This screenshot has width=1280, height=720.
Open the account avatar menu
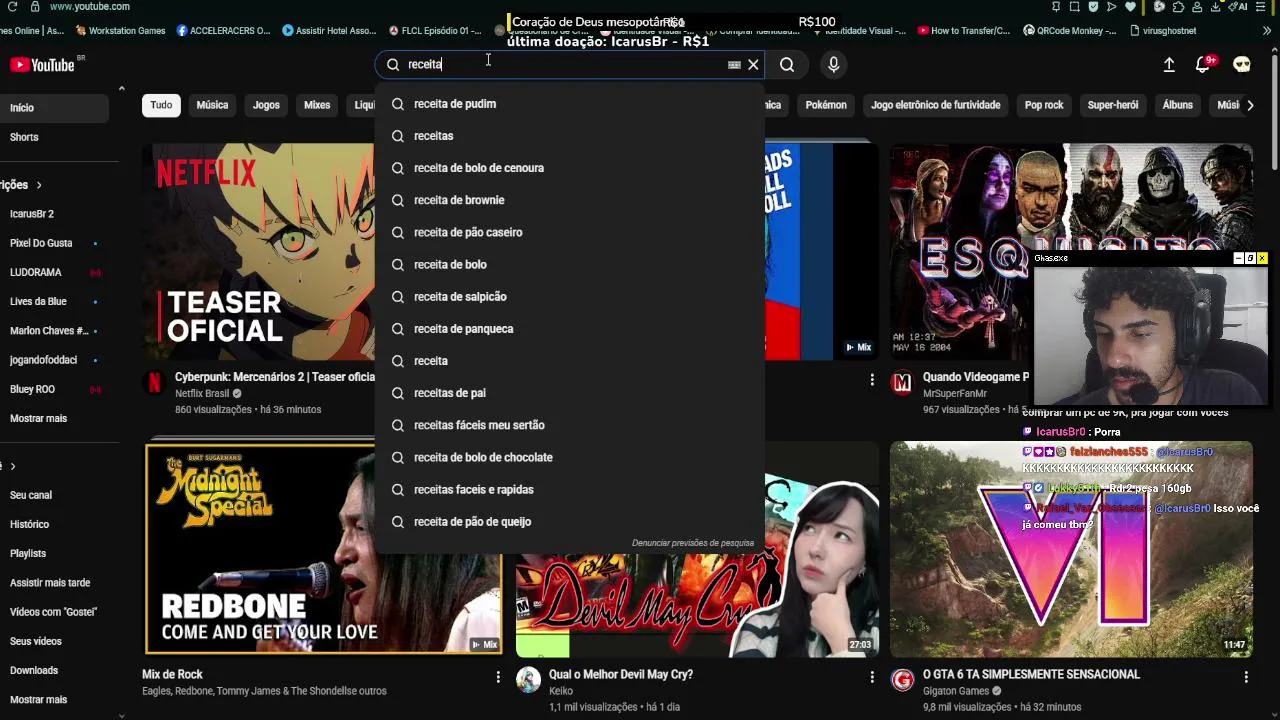click(x=1242, y=65)
